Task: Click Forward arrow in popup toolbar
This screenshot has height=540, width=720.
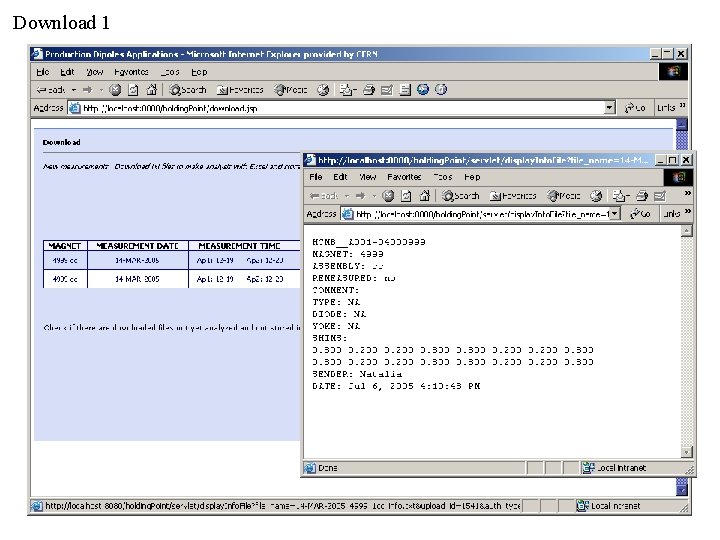Action: click(x=360, y=197)
